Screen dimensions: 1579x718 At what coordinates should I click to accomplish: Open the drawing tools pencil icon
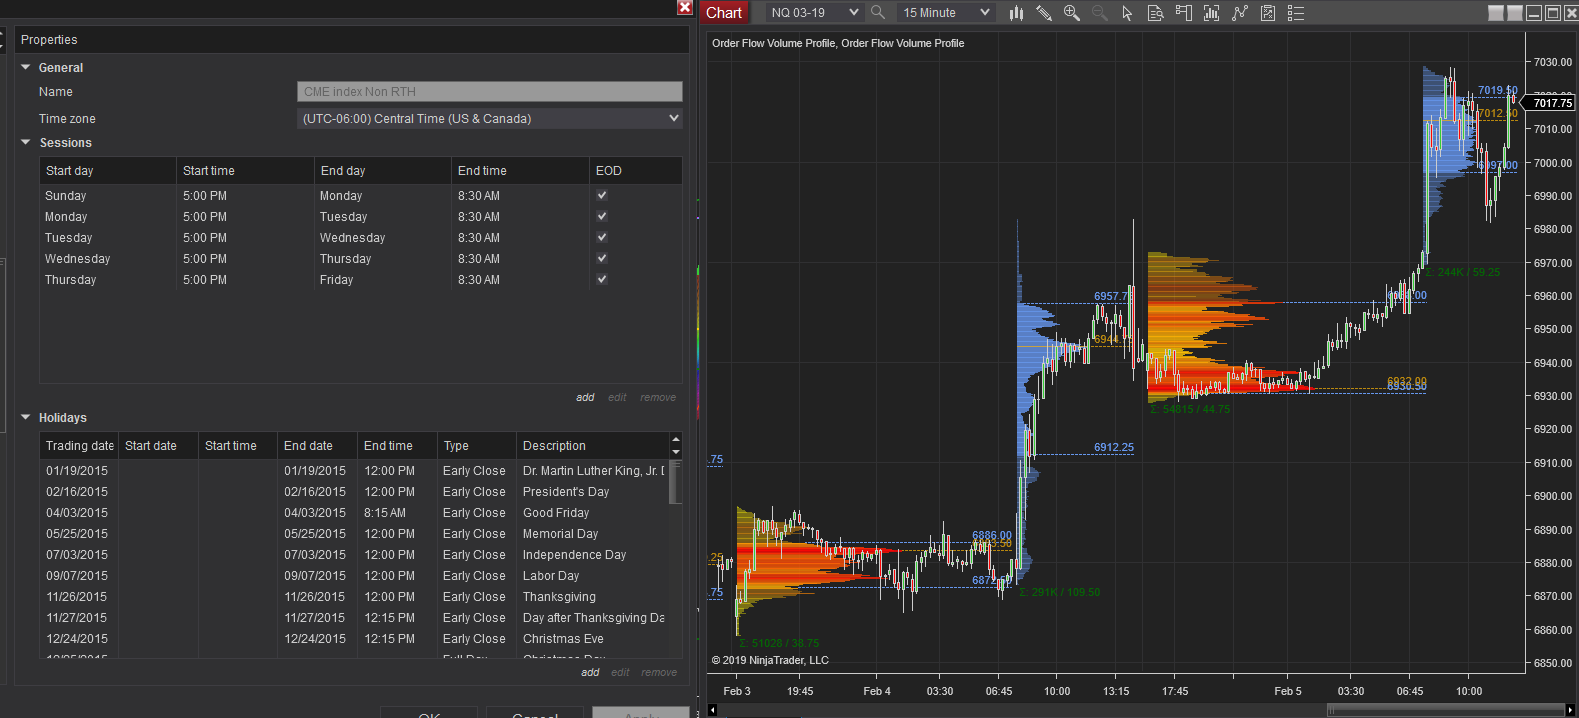click(x=1044, y=13)
